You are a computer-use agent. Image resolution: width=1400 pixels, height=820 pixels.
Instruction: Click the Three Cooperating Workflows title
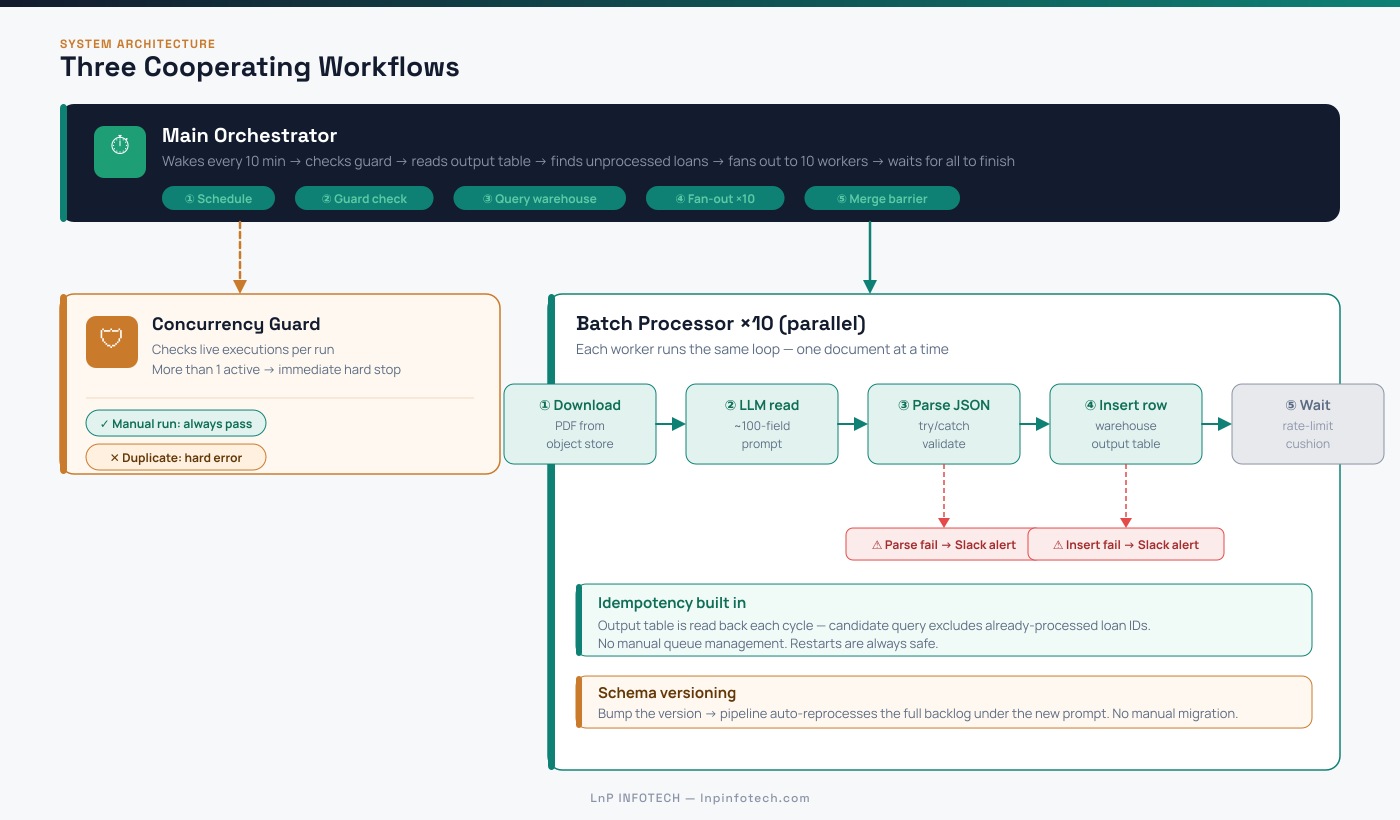[x=260, y=67]
